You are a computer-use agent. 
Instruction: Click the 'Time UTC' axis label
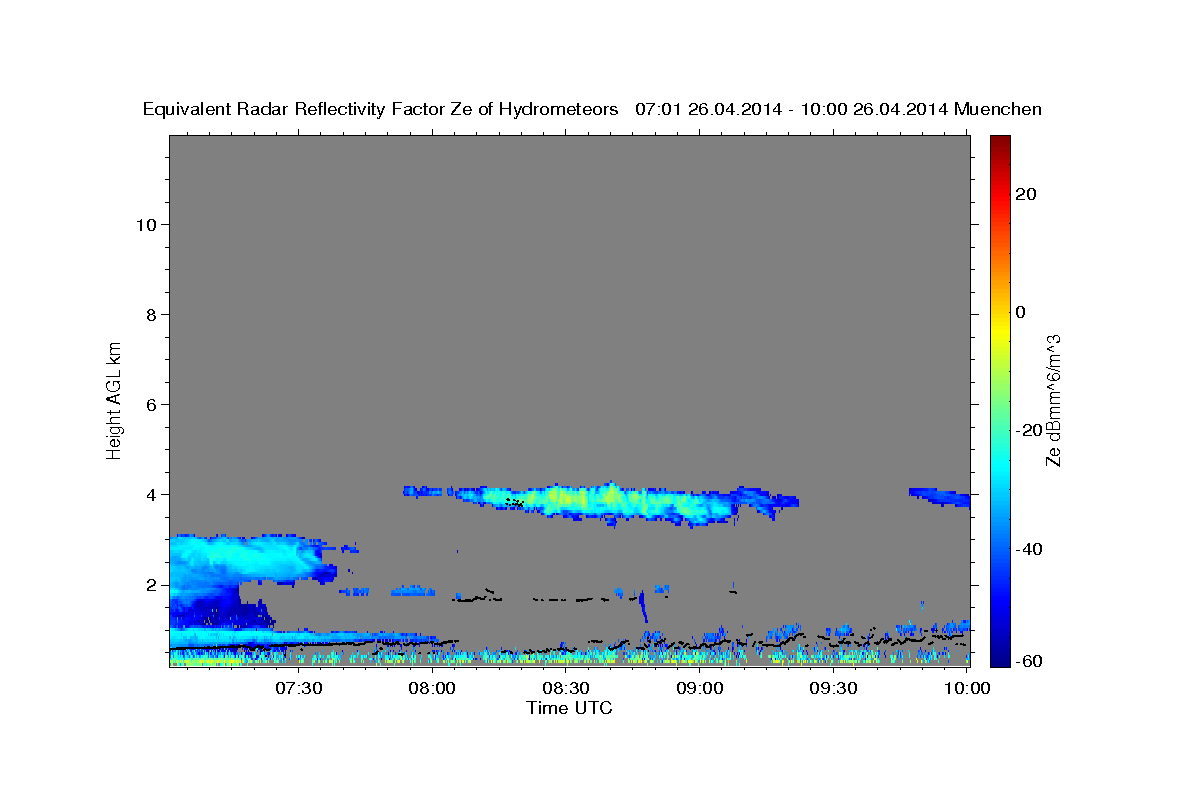(569, 708)
